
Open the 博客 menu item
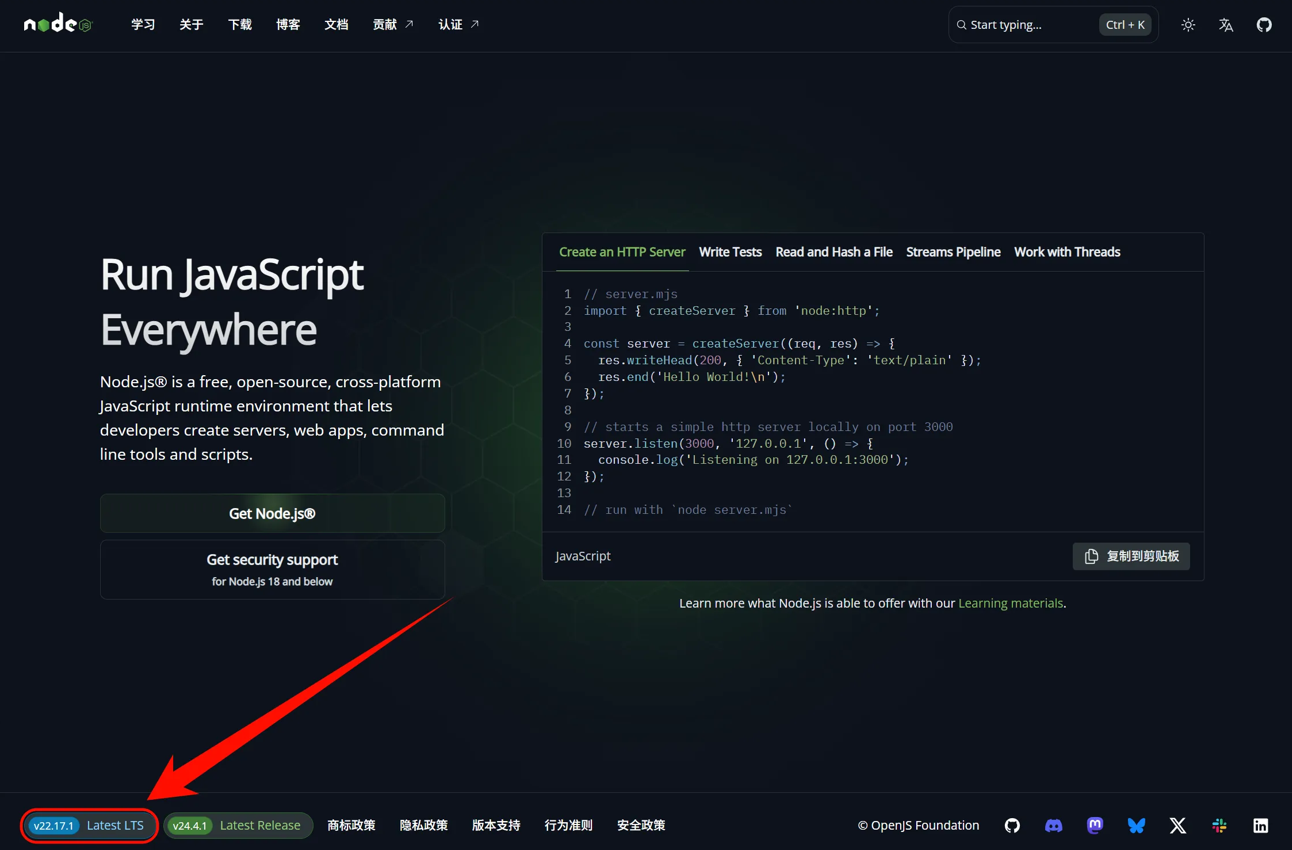click(x=288, y=25)
